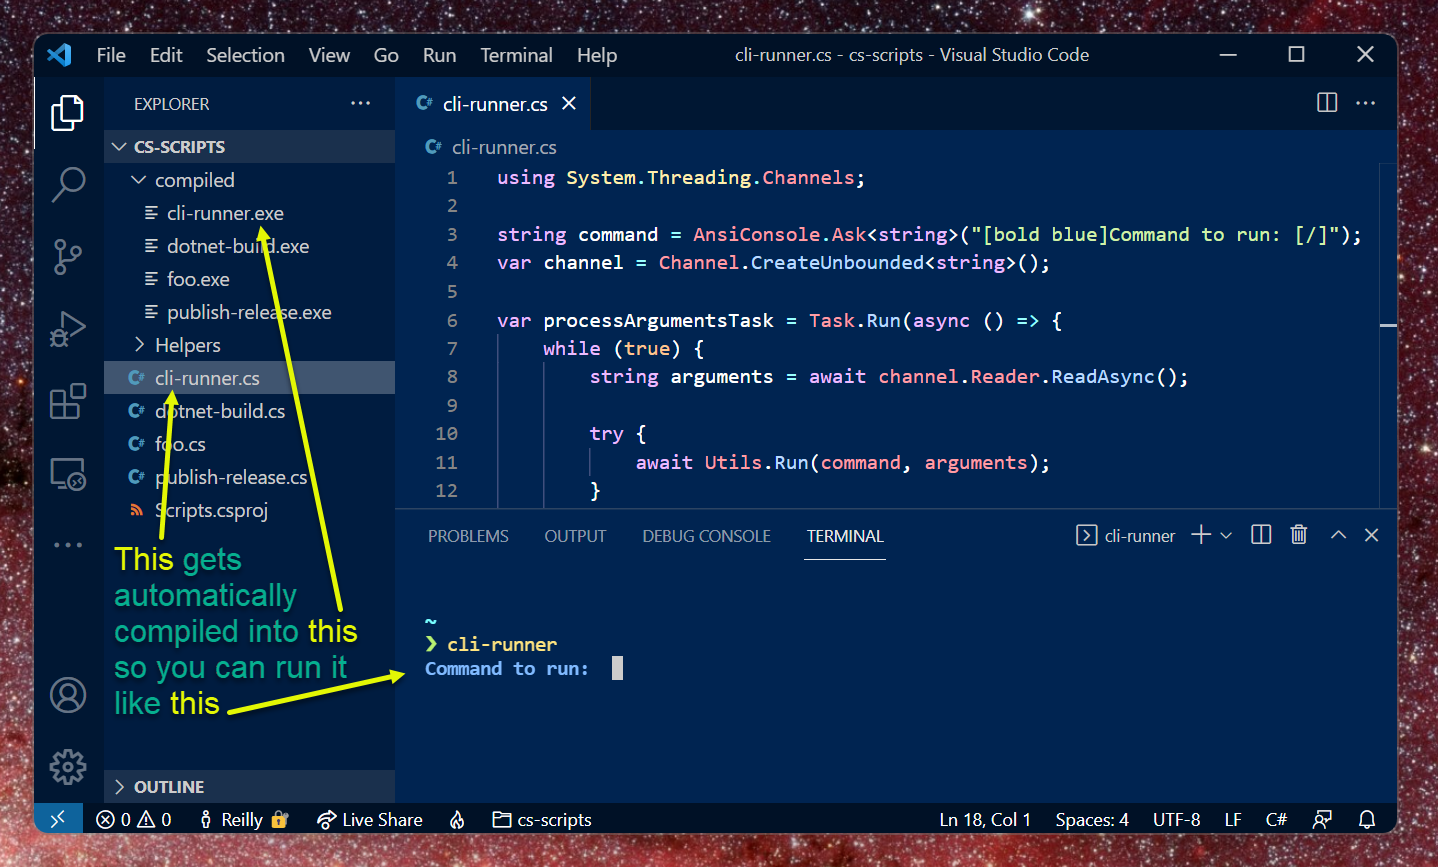Open the Remote Explorer view

[68, 474]
